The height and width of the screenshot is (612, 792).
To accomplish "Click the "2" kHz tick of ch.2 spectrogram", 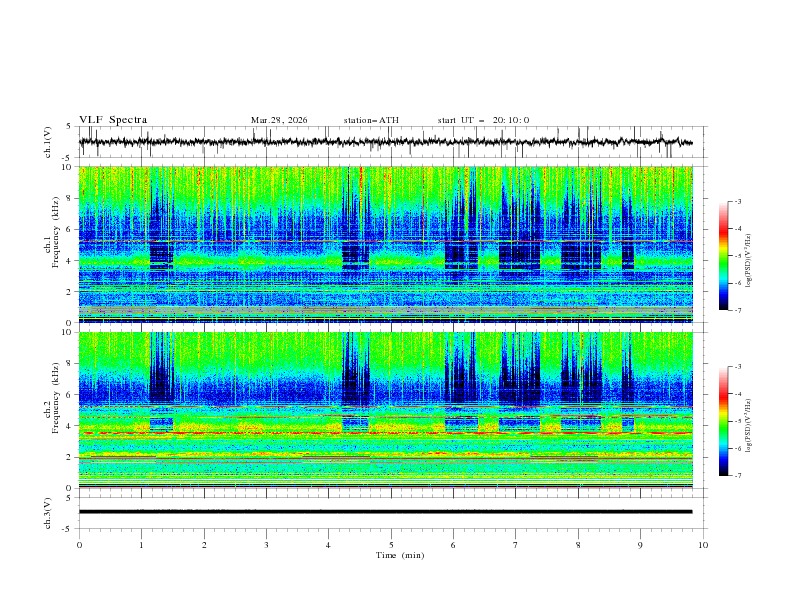I will pyautogui.click(x=69, y=457).
